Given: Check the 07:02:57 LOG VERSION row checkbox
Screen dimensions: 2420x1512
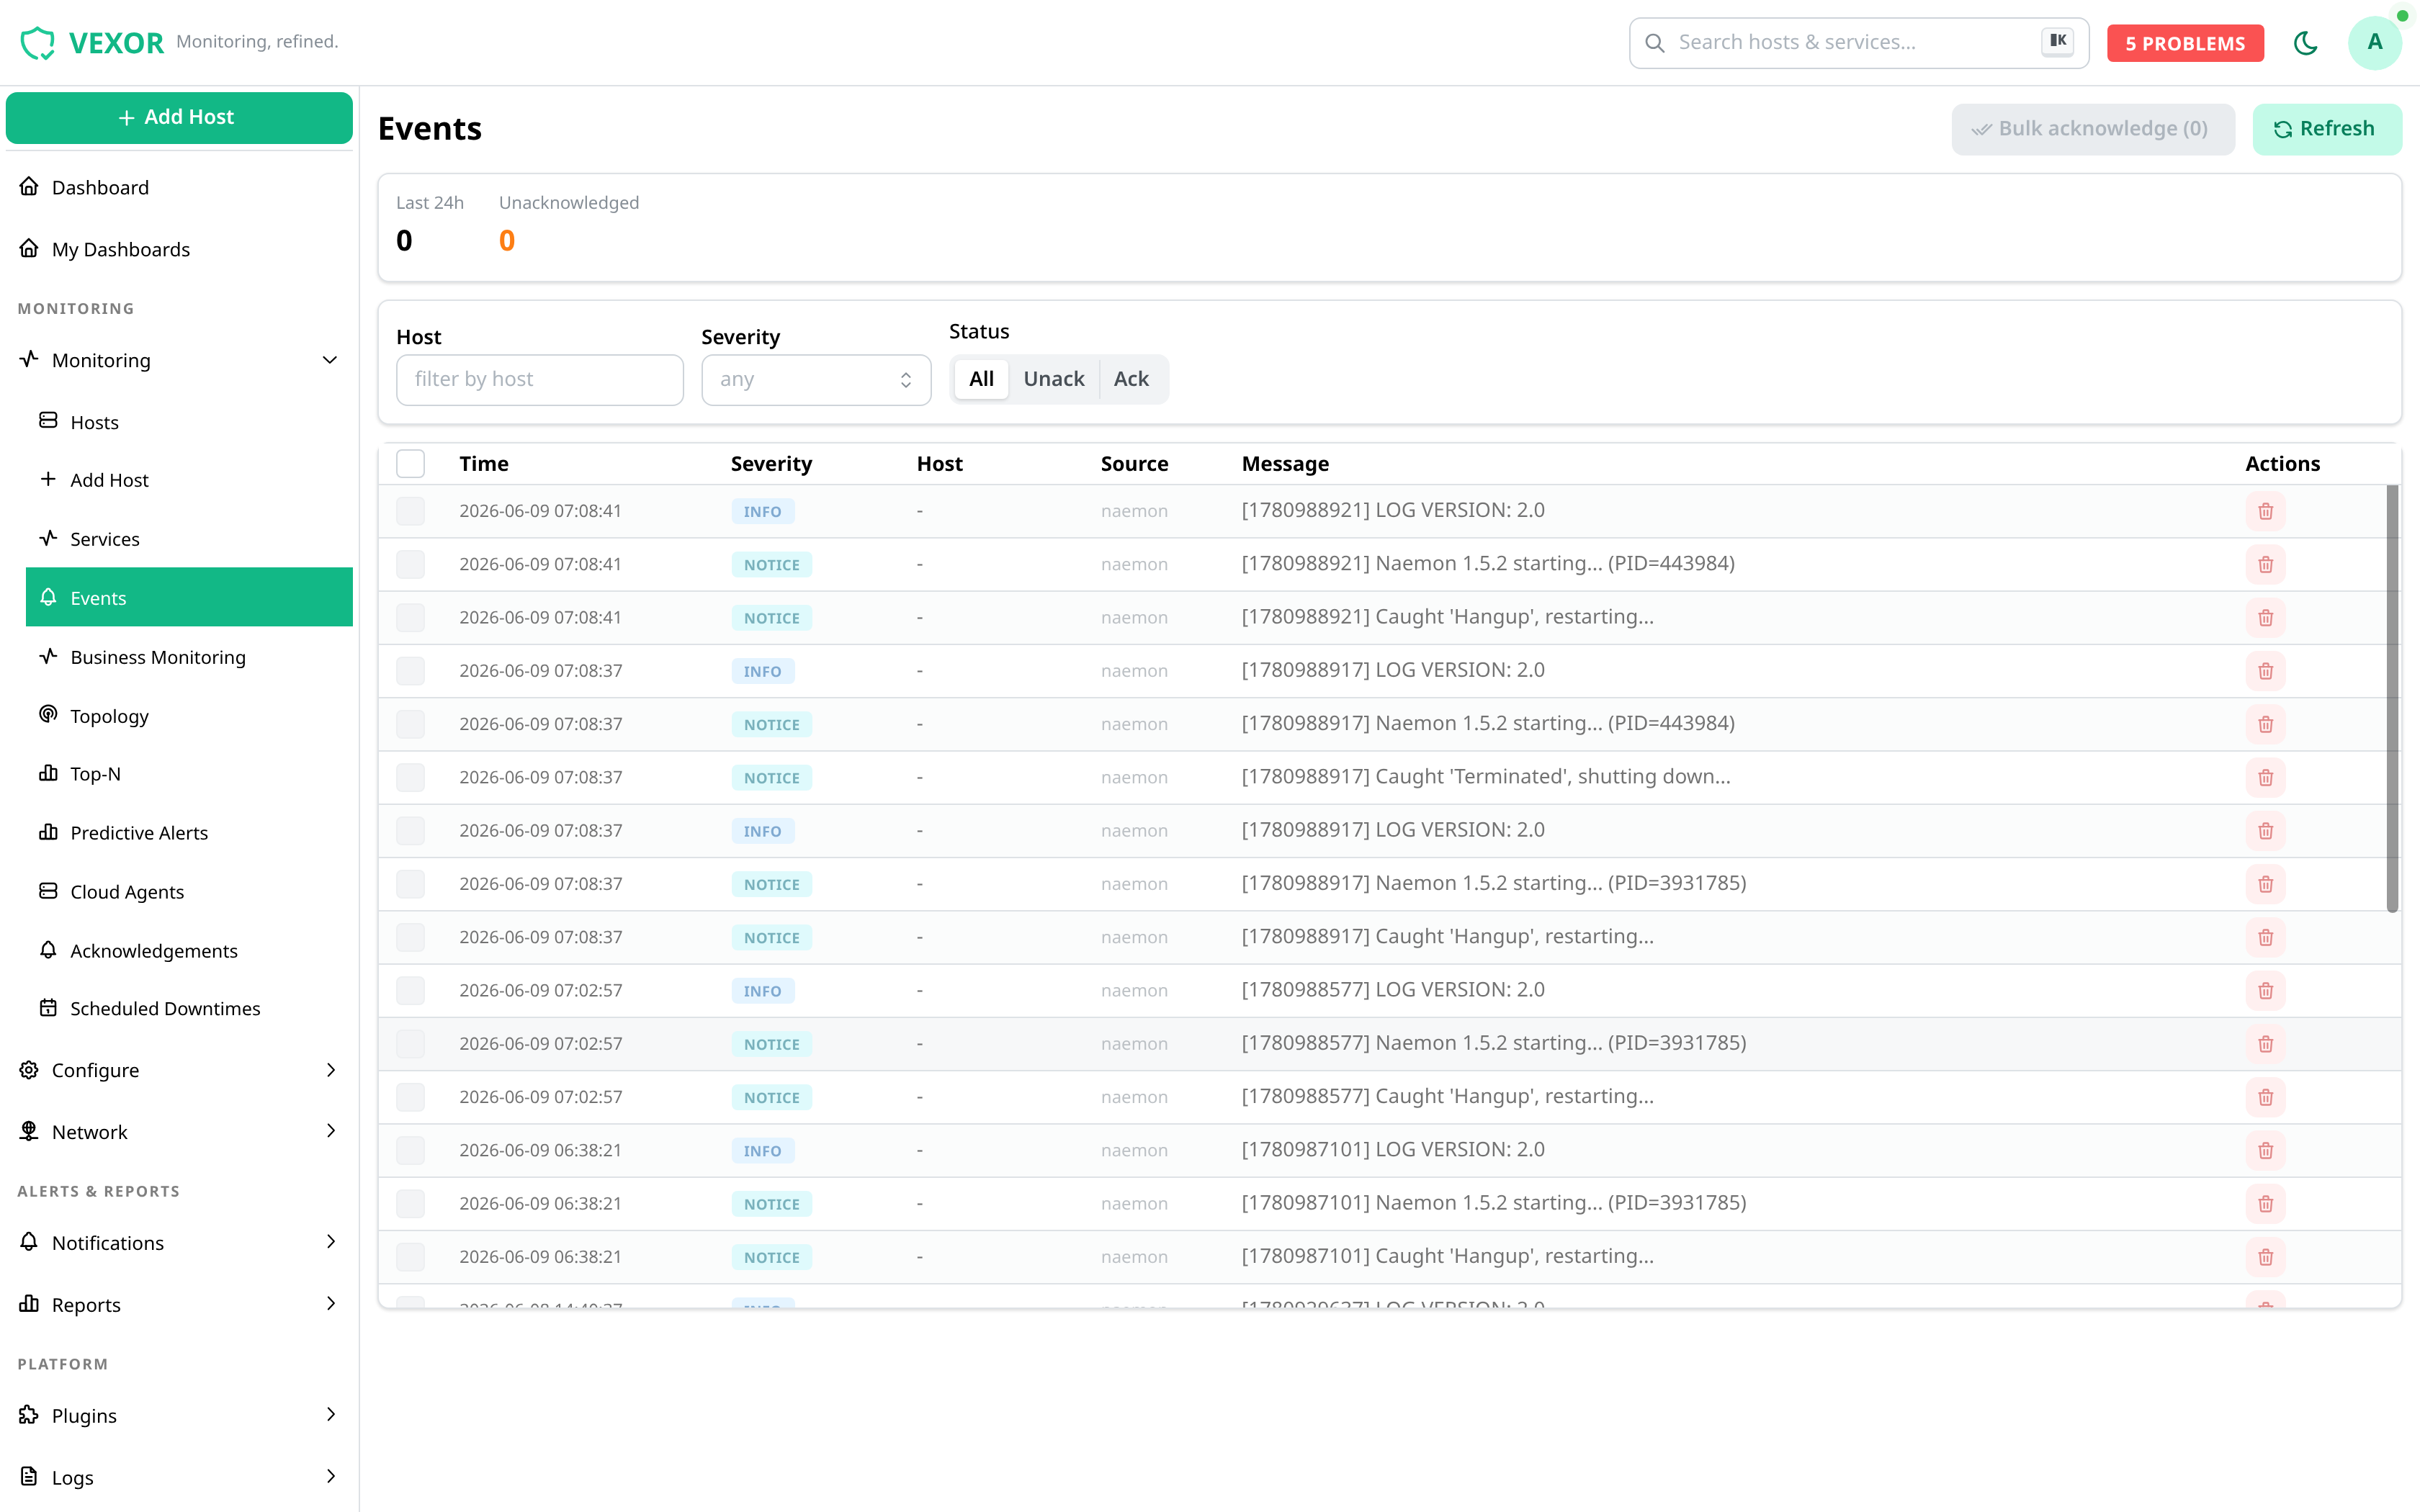Looking at the screenshot, I should click(x=410, y=991).
